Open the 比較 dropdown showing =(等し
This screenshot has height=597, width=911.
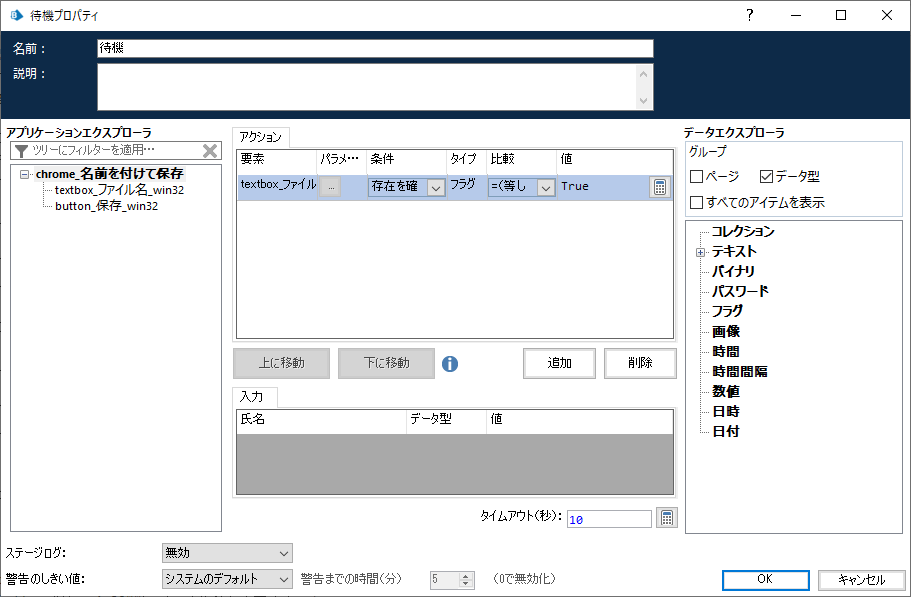(521, 187)
